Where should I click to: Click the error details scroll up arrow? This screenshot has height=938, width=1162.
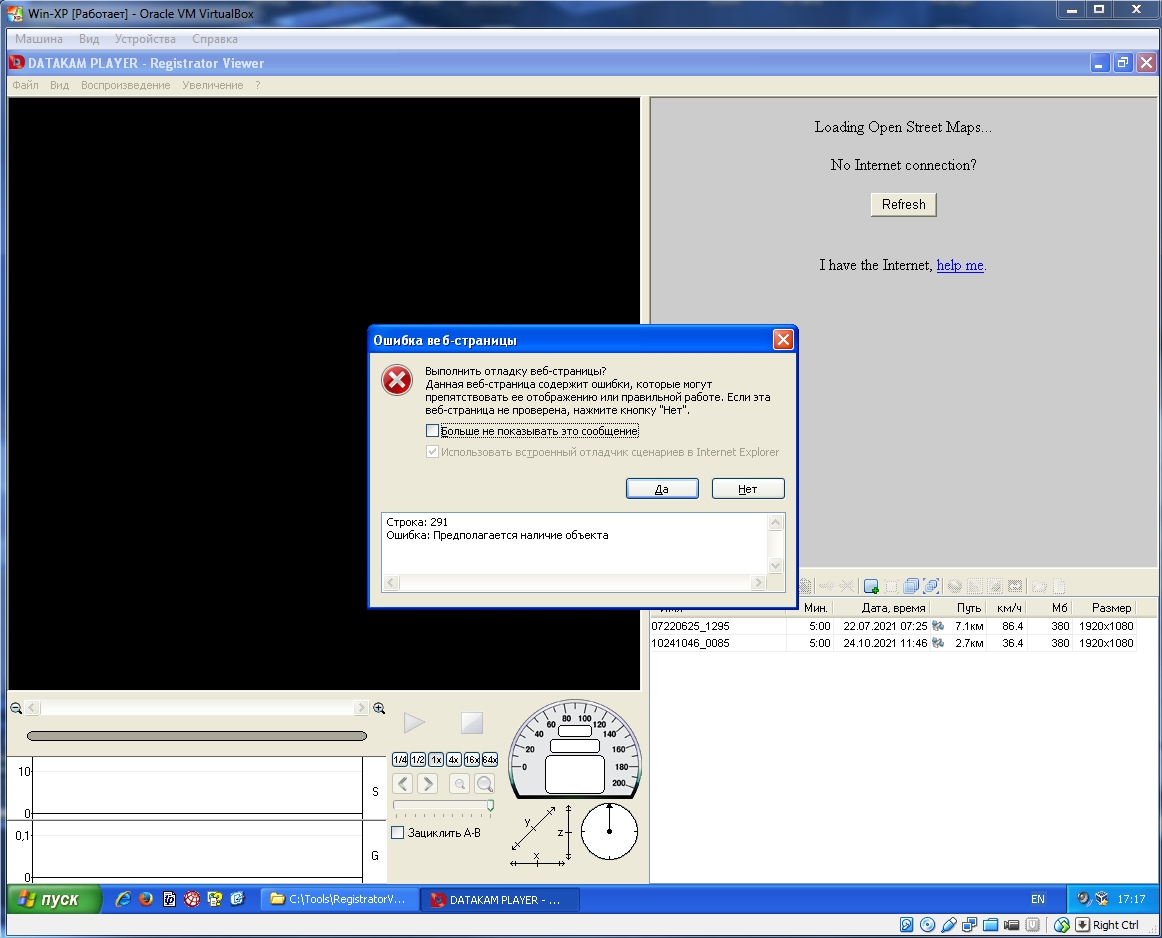[x=776, y=523]
